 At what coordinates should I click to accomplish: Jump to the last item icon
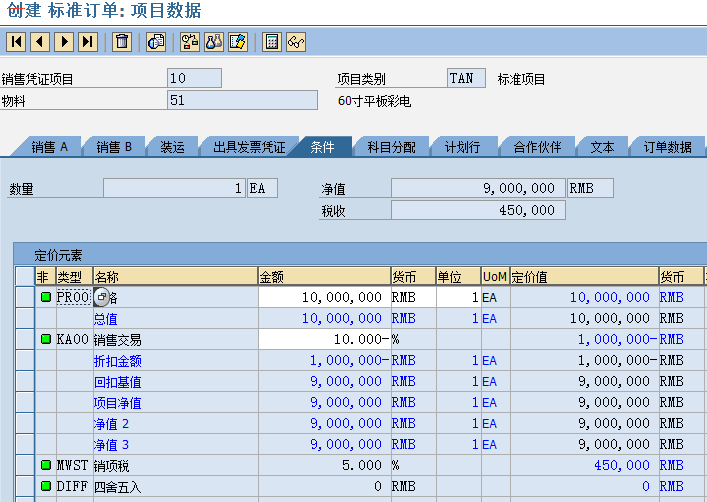(x=88, y=42)
